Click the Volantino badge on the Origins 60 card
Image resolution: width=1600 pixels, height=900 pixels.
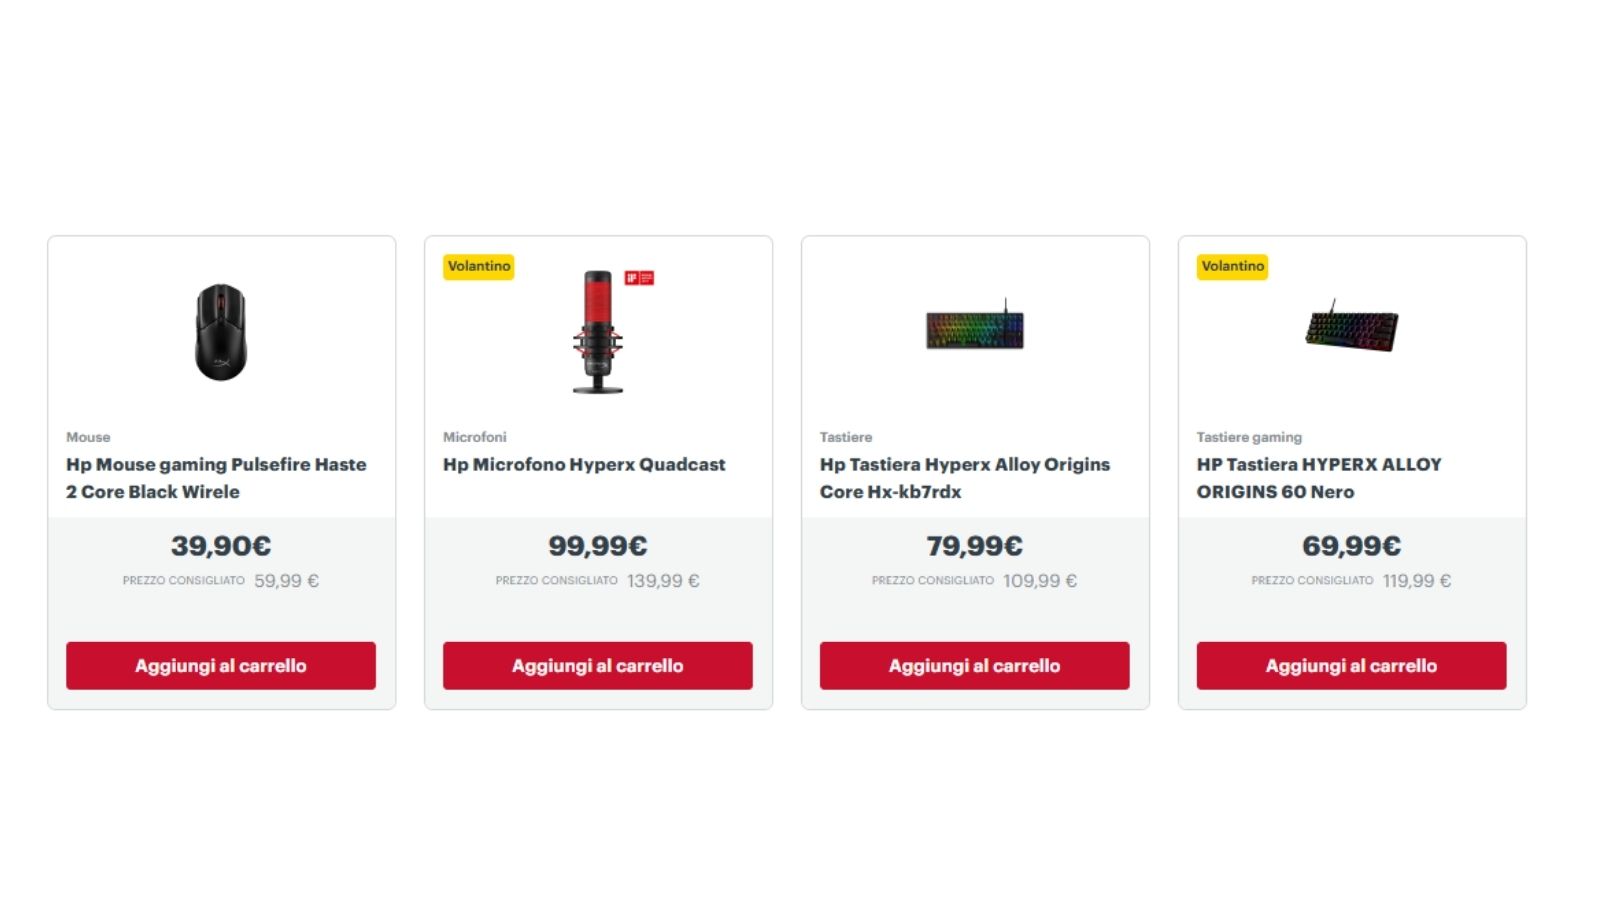coord(1233,266)
